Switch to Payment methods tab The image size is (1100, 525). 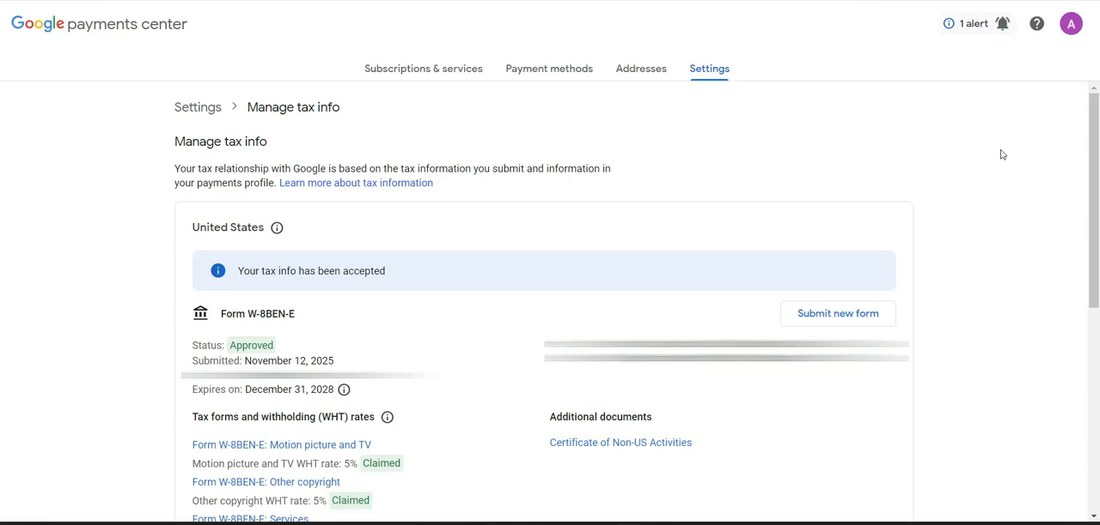point(549,69)
